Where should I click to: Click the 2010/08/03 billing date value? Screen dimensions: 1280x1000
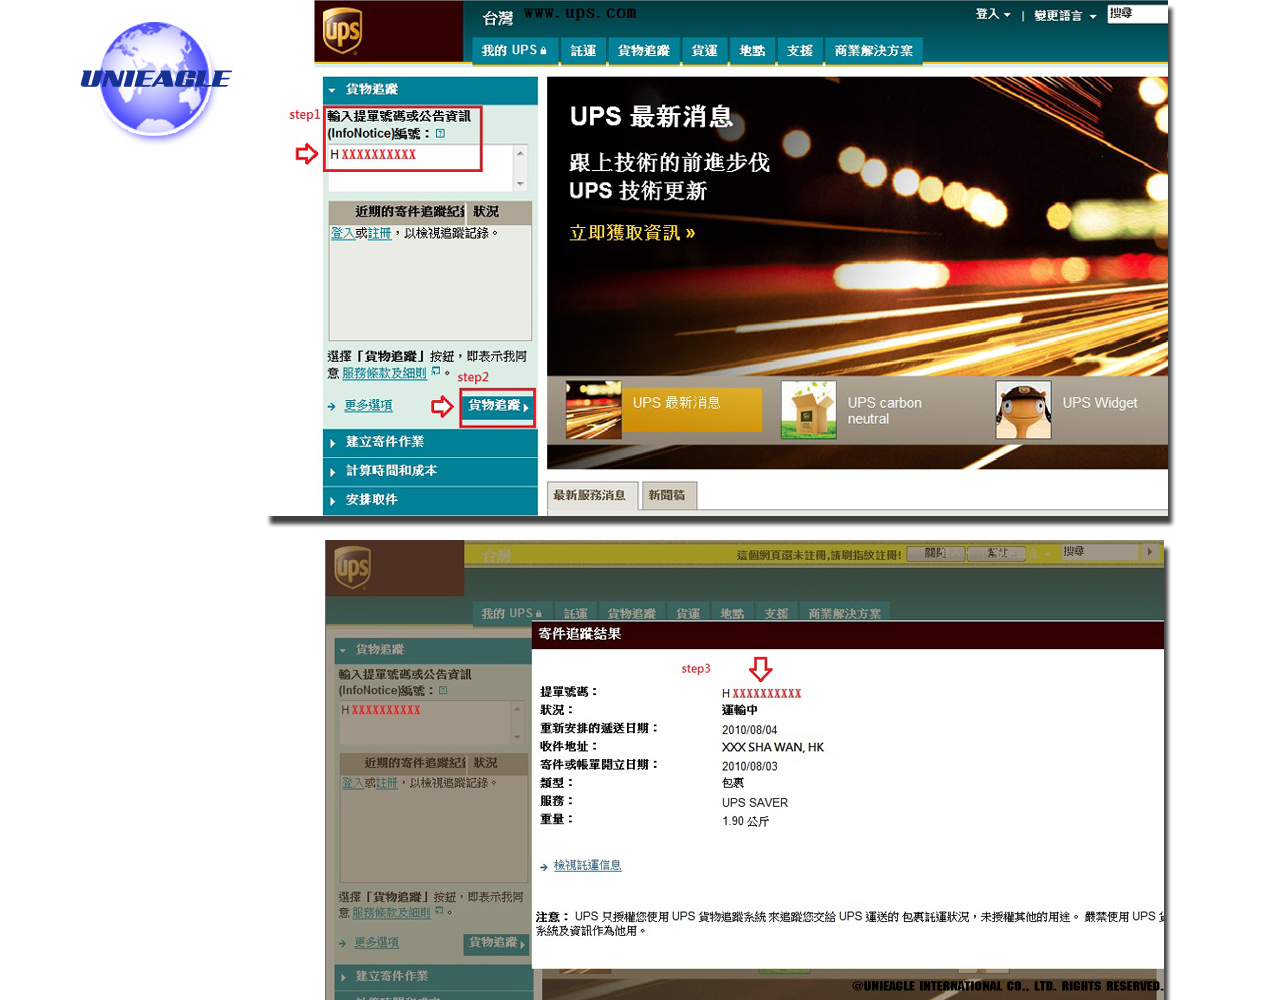[750, 767]
